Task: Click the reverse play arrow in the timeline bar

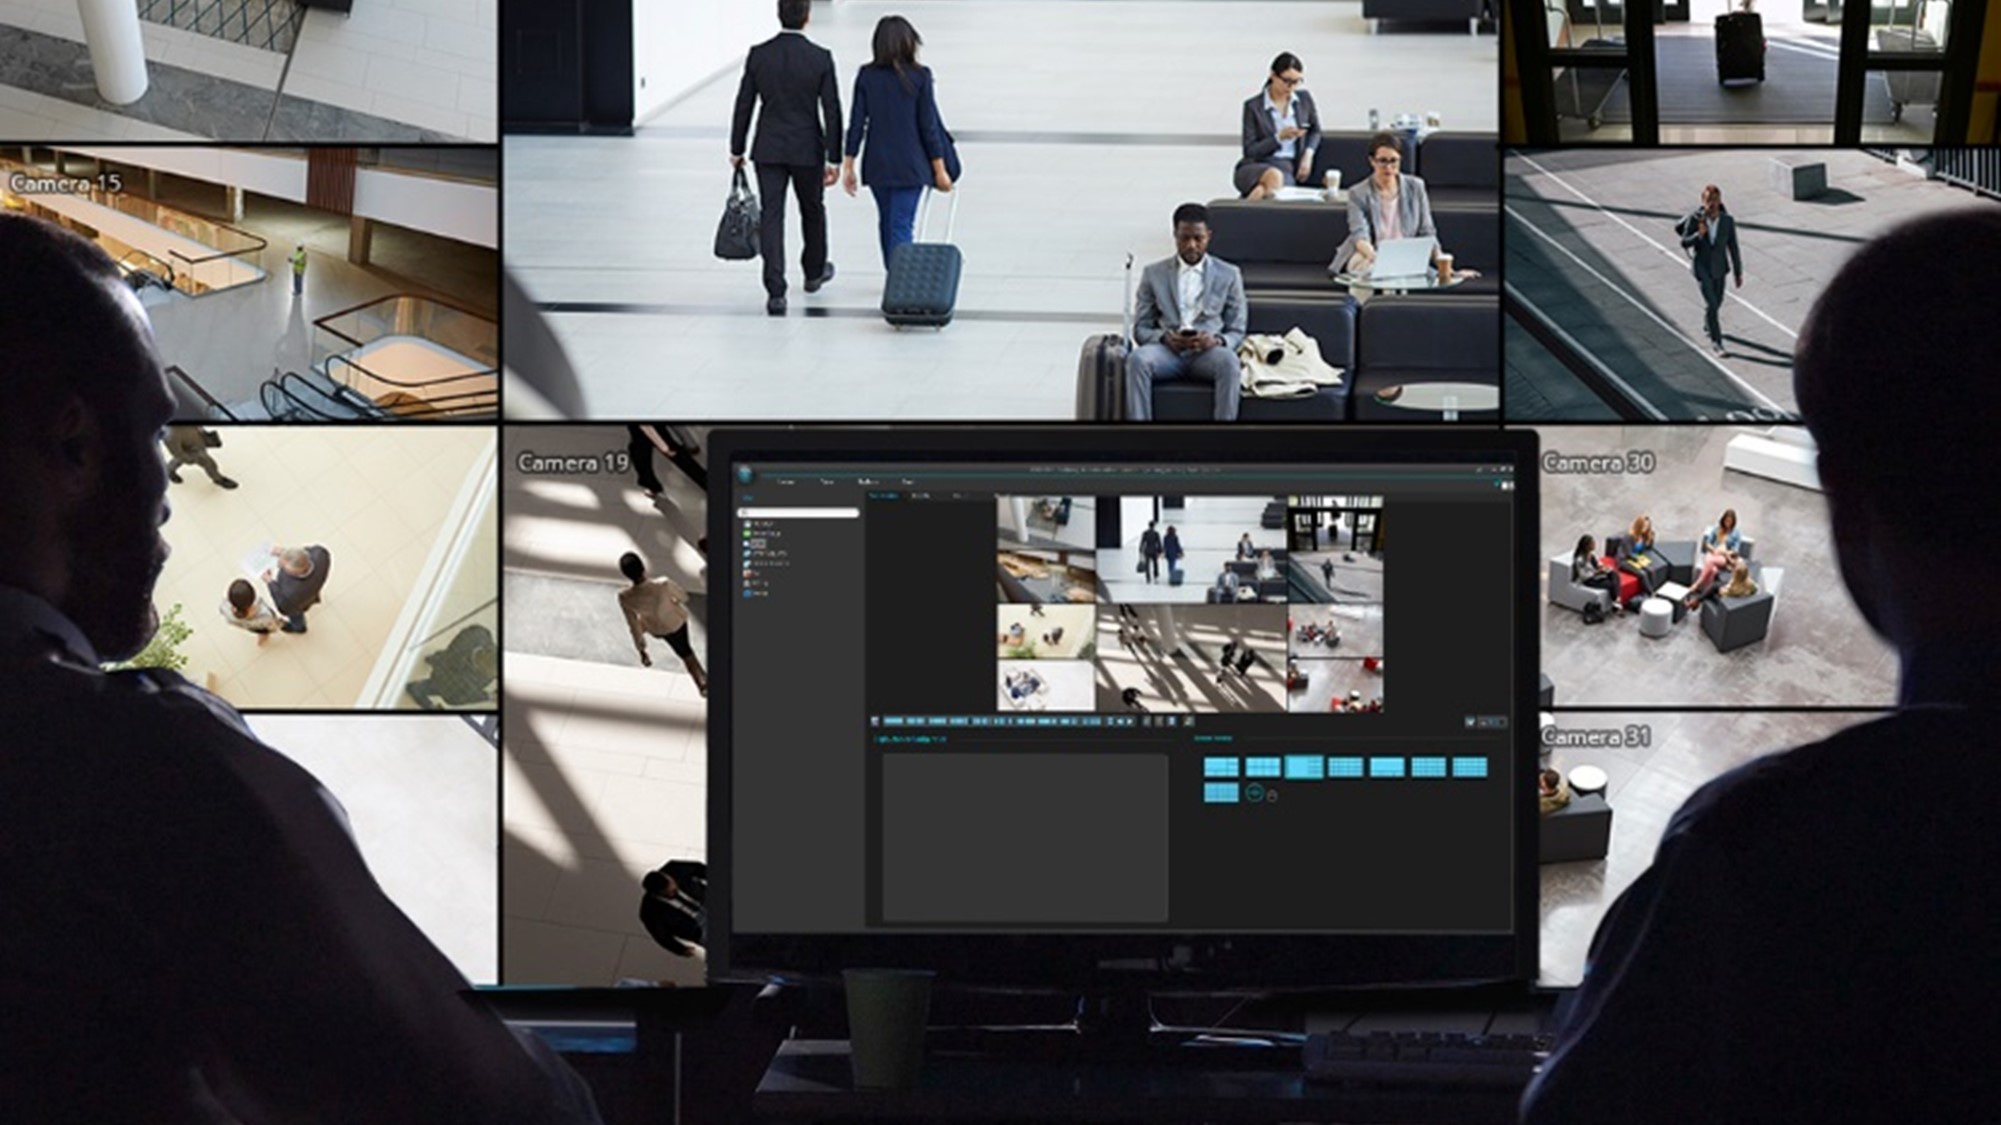Action: pos(1120,721)
